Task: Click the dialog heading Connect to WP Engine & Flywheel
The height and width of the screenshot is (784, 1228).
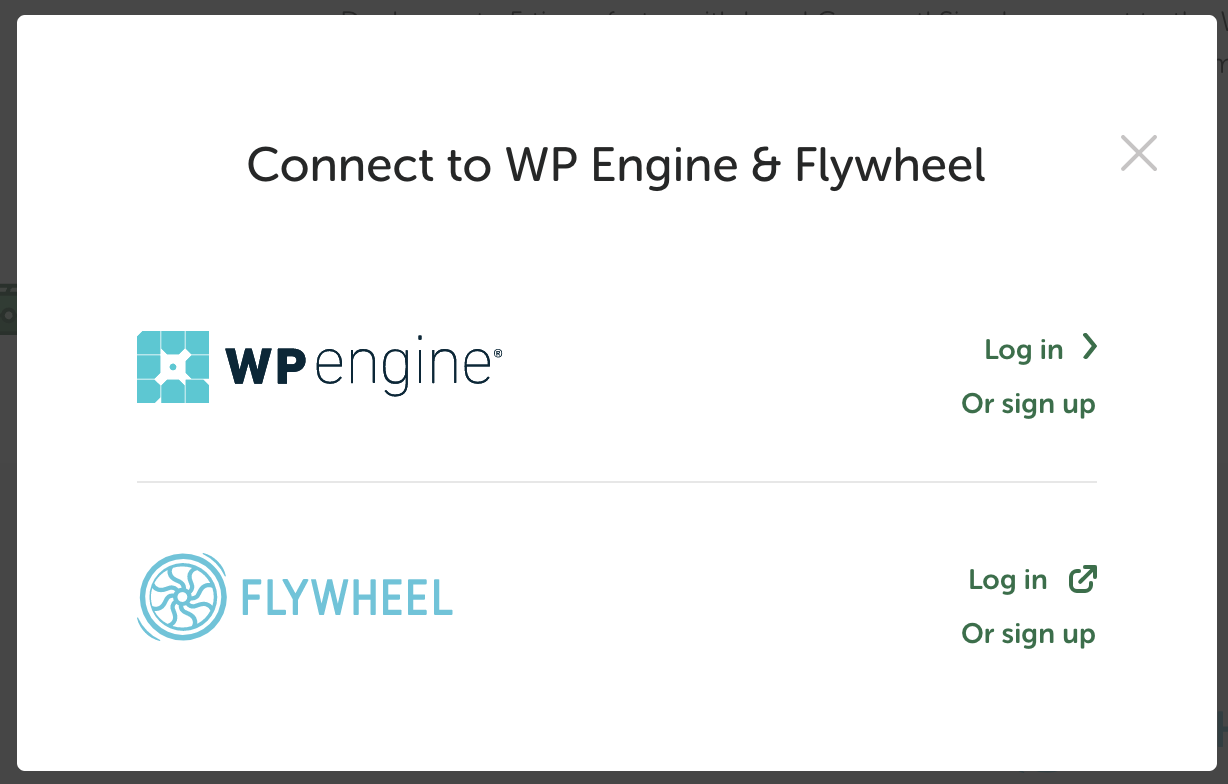Action: pyautogui.click(x=616, y=165)
